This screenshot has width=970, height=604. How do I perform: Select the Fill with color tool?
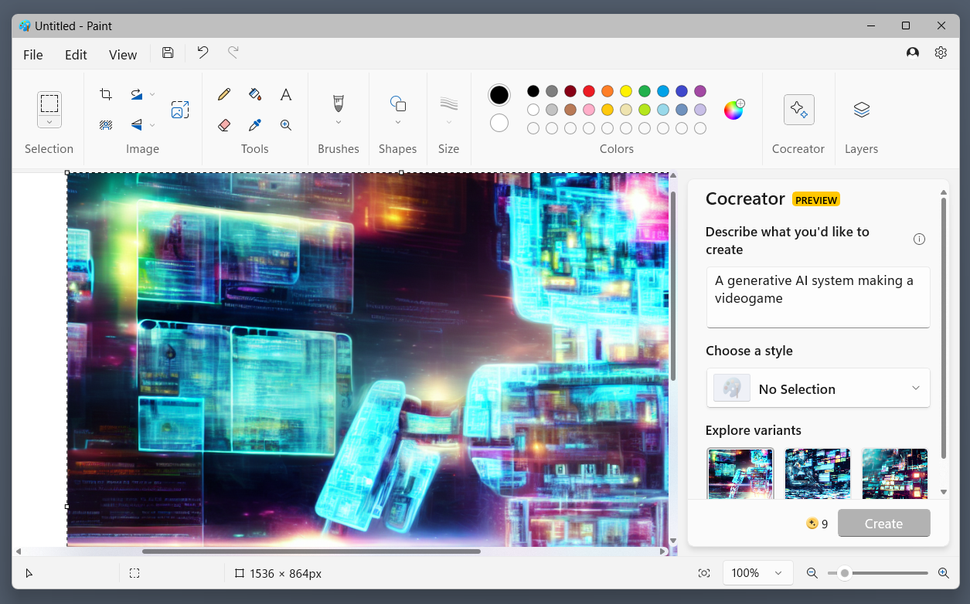(x=254, y=94)
